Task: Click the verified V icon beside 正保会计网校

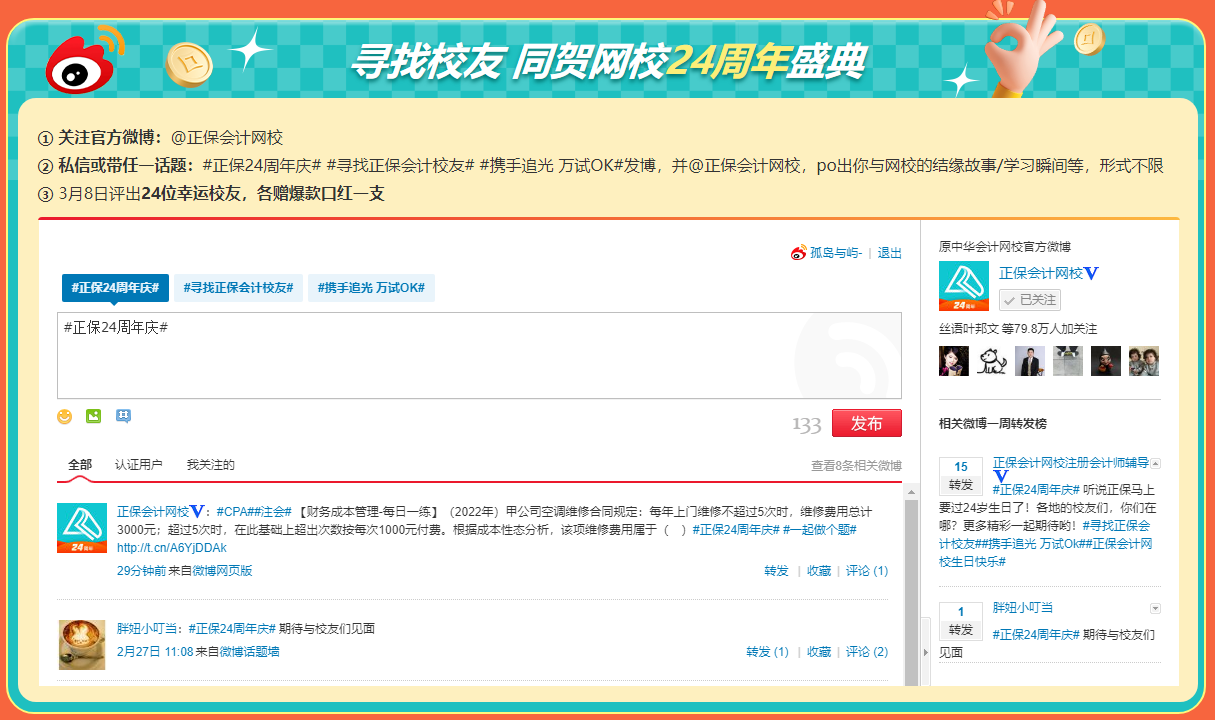Action: point(1093,273)
